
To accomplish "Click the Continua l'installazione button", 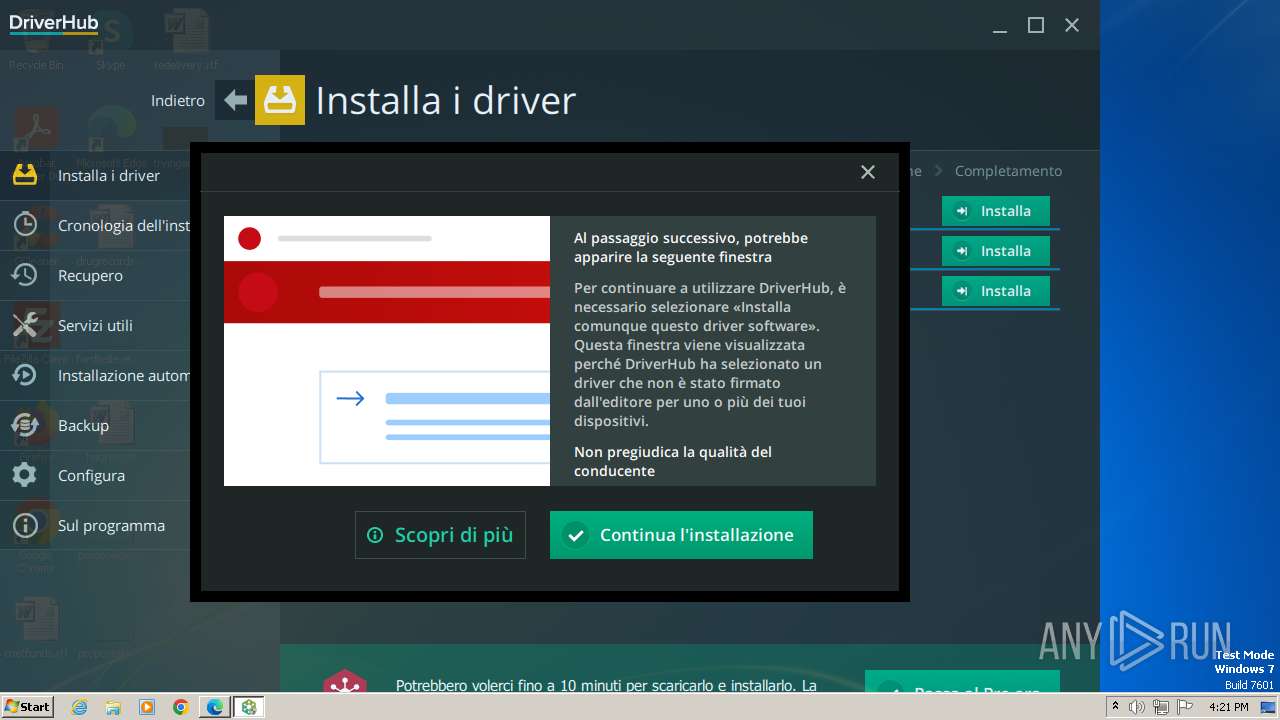I will [681, 535].
